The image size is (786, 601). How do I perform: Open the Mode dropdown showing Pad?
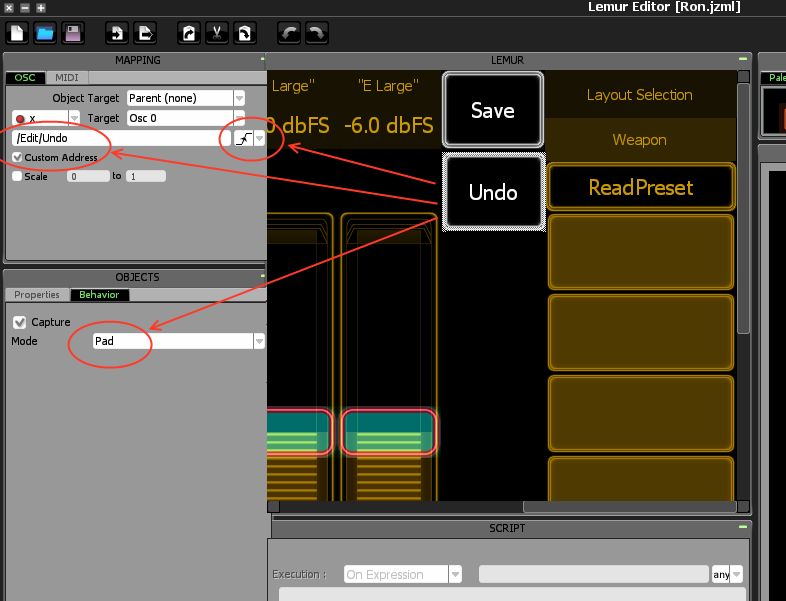click(x=259, y=341)
